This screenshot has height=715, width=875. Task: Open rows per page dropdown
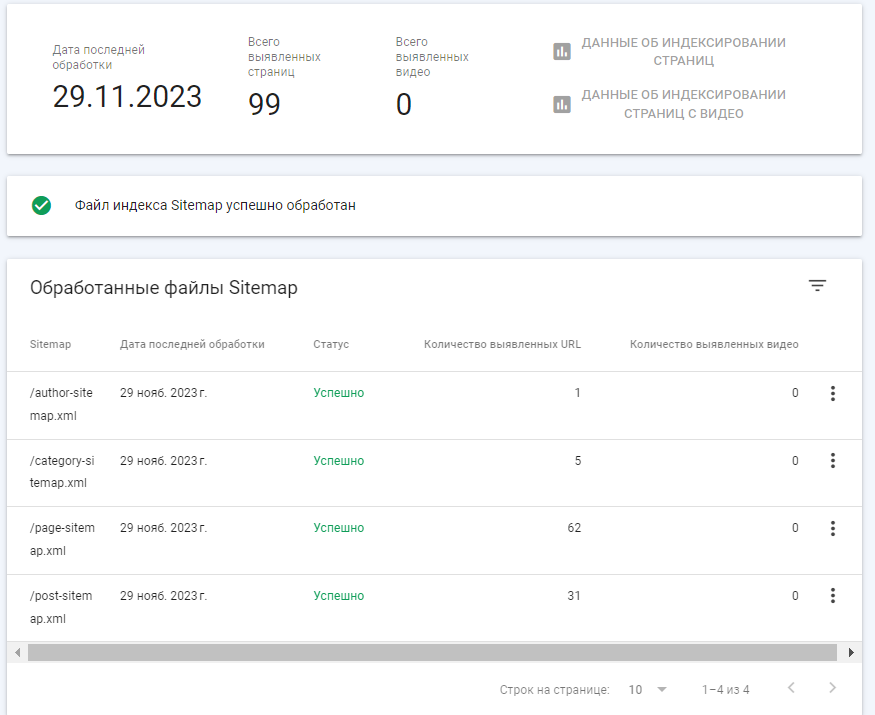pyautogui.click(x=647, y=690)
